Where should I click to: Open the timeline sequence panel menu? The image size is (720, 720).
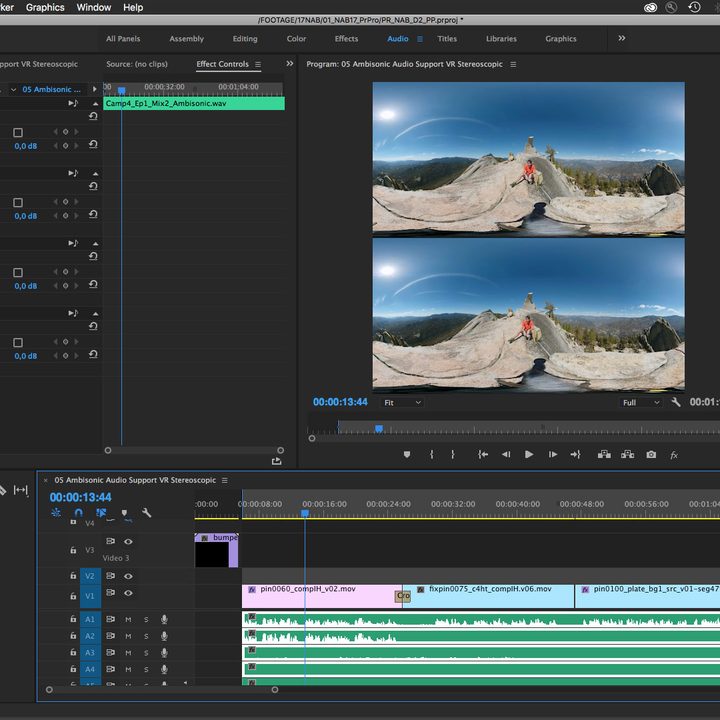tap(225, 480)
